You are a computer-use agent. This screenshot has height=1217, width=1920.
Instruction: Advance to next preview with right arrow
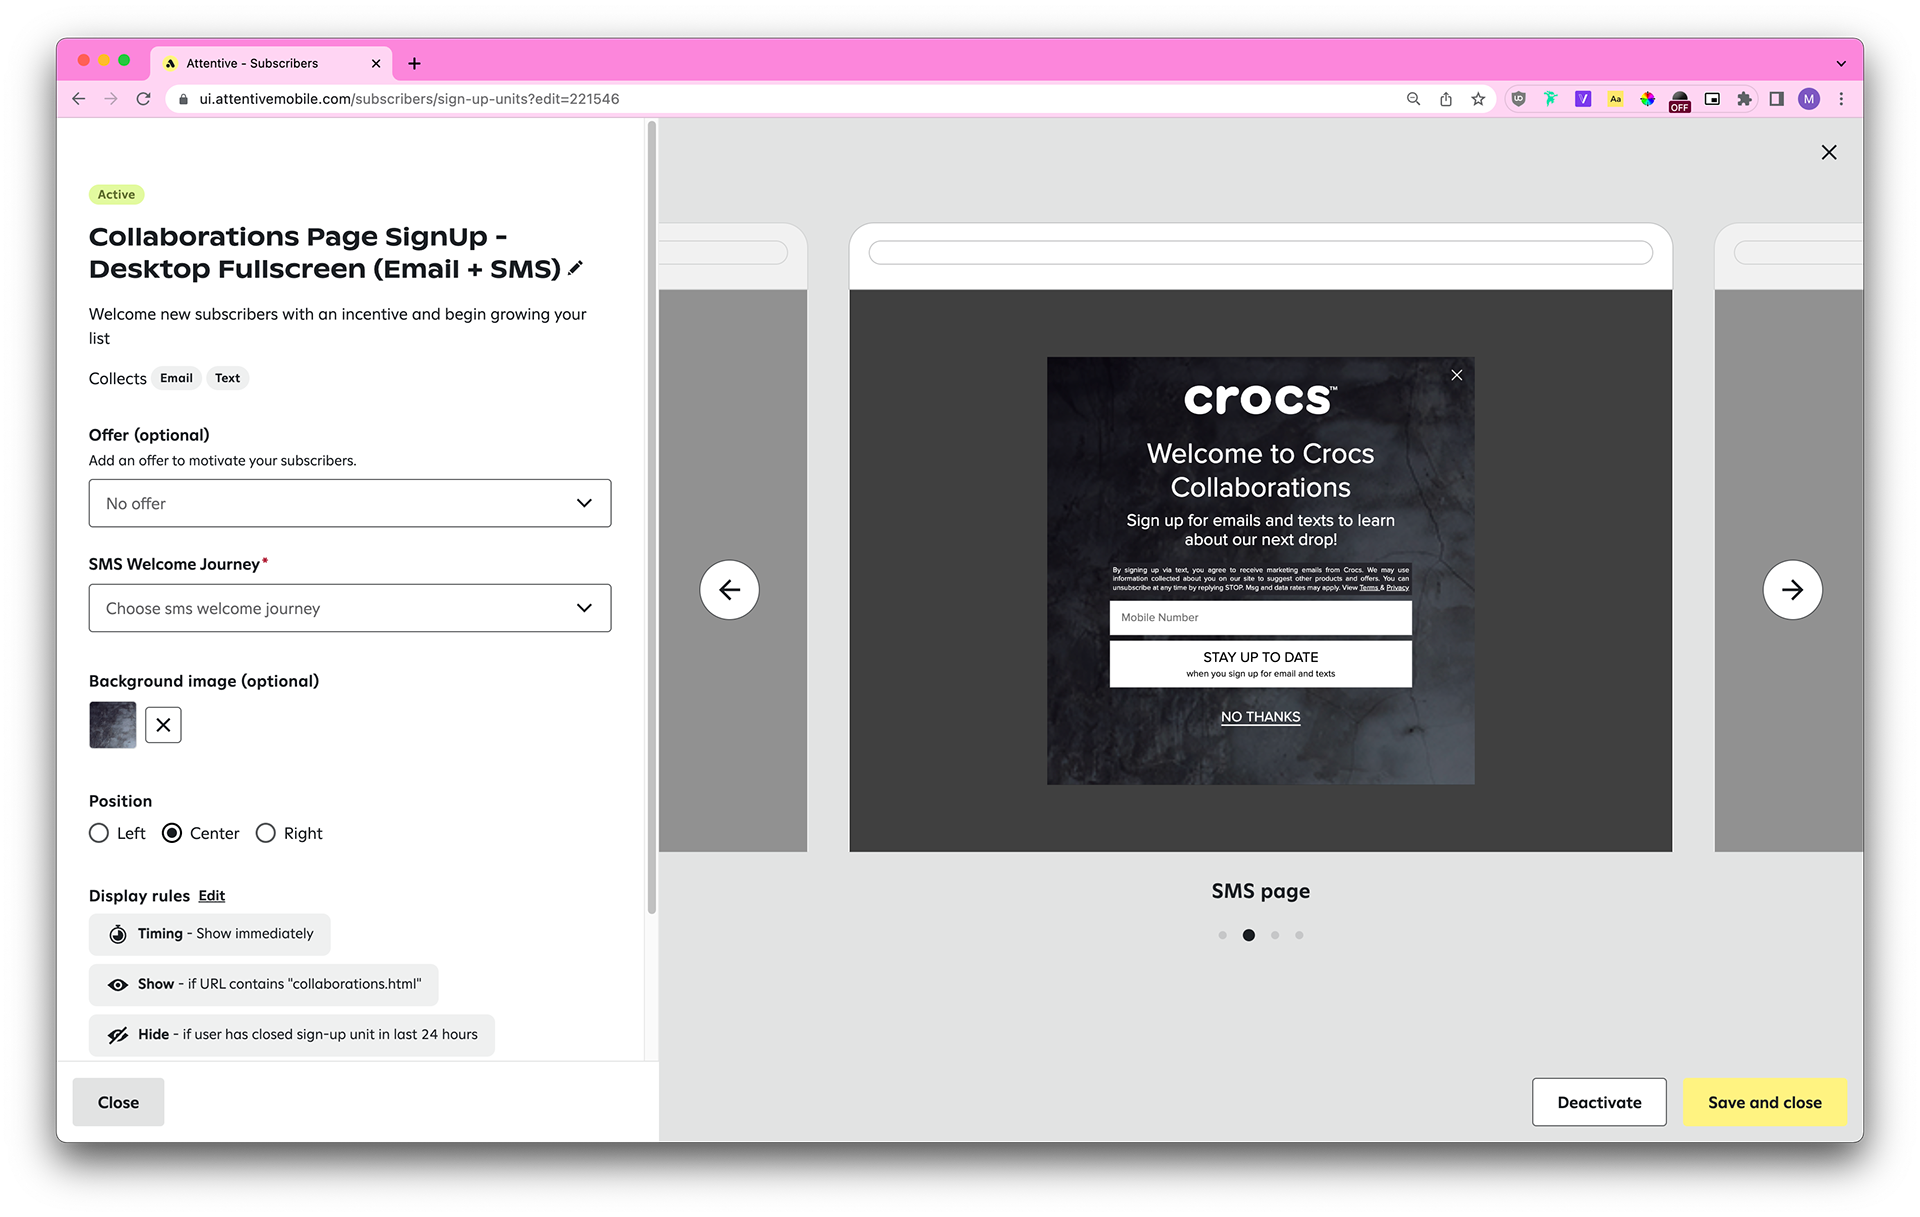pyautogui.click(x=1792, y=590)
